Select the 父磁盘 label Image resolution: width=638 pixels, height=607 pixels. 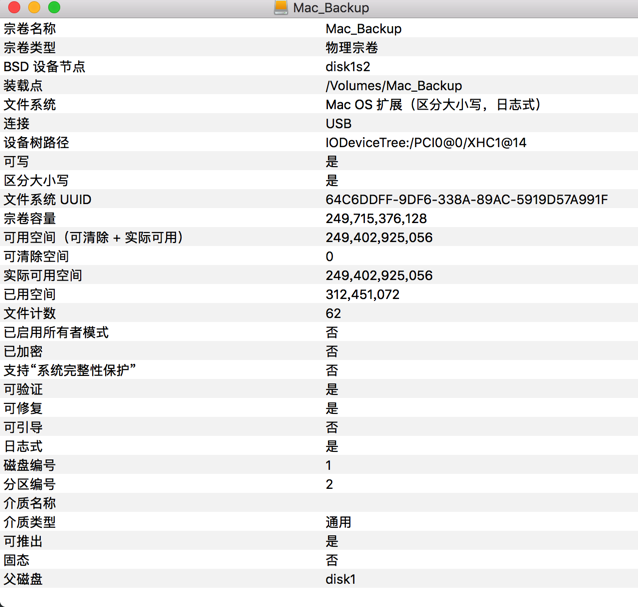pyautogui.click(x=23, y=579)
